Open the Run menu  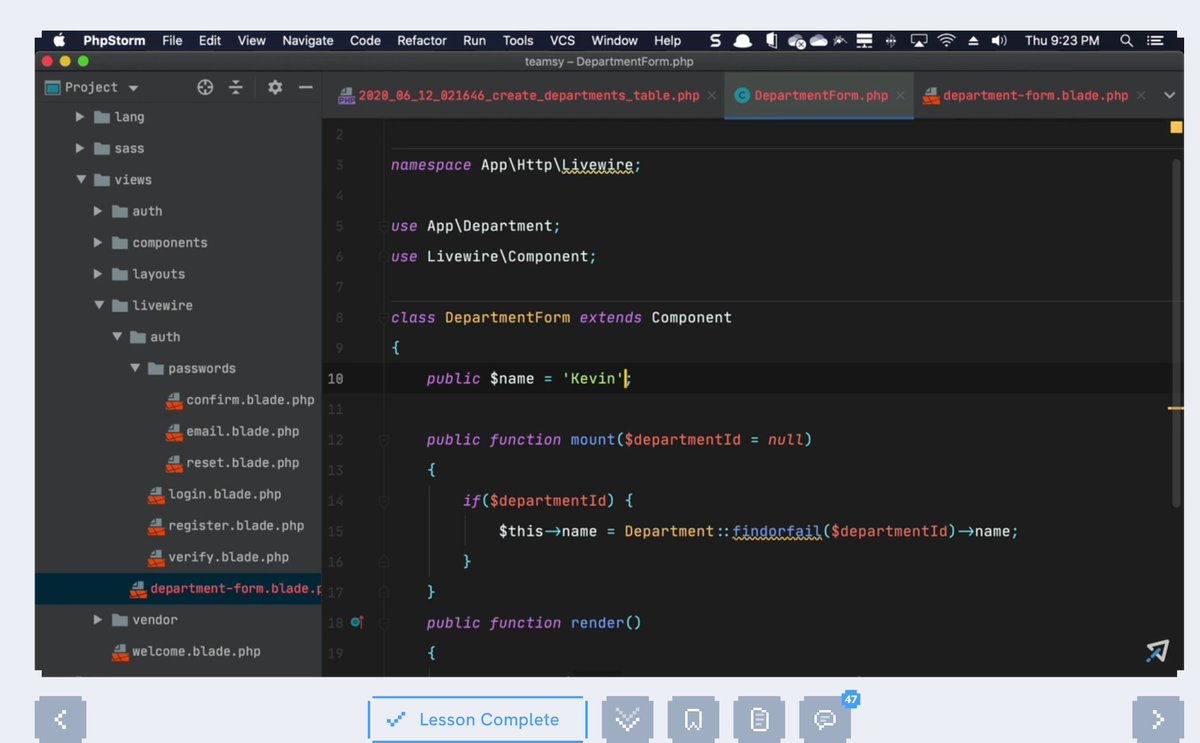pos(474,41)
